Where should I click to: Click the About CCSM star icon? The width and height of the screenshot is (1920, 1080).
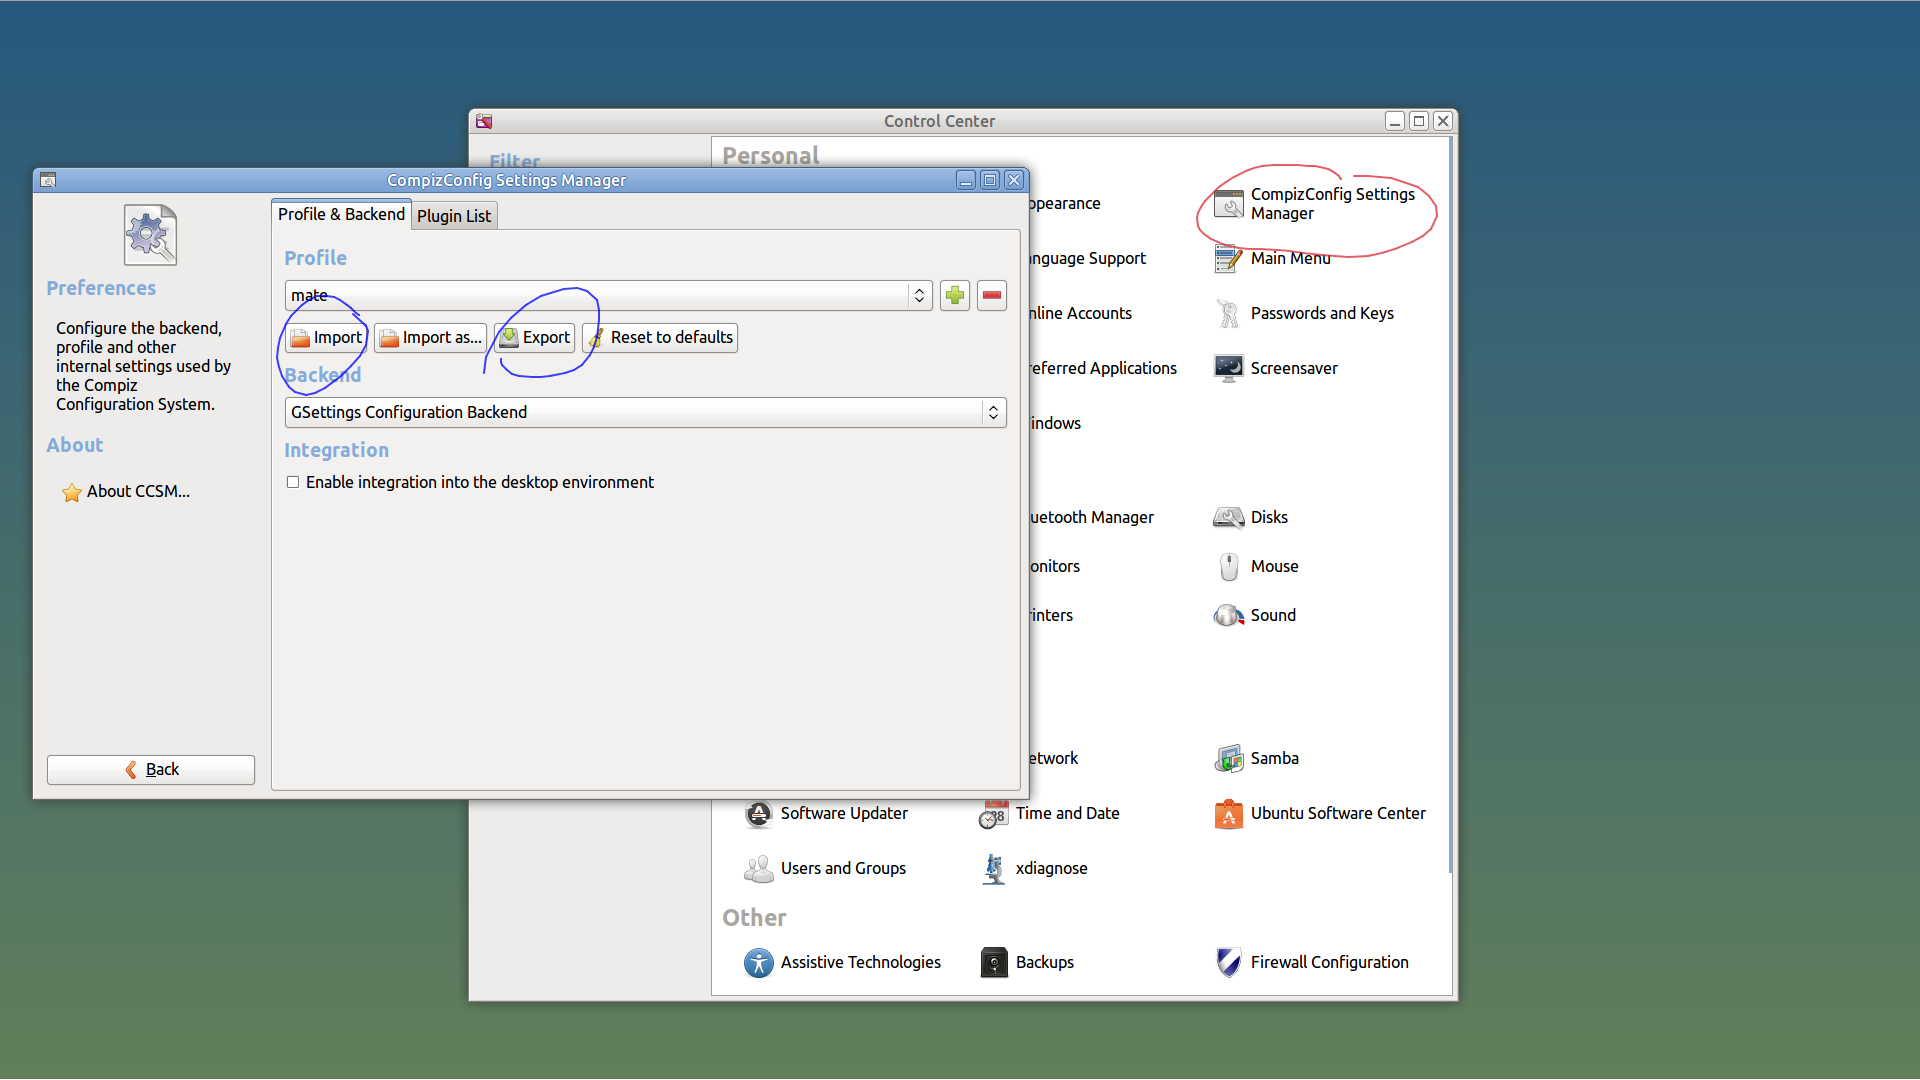[x=72, y=492]
